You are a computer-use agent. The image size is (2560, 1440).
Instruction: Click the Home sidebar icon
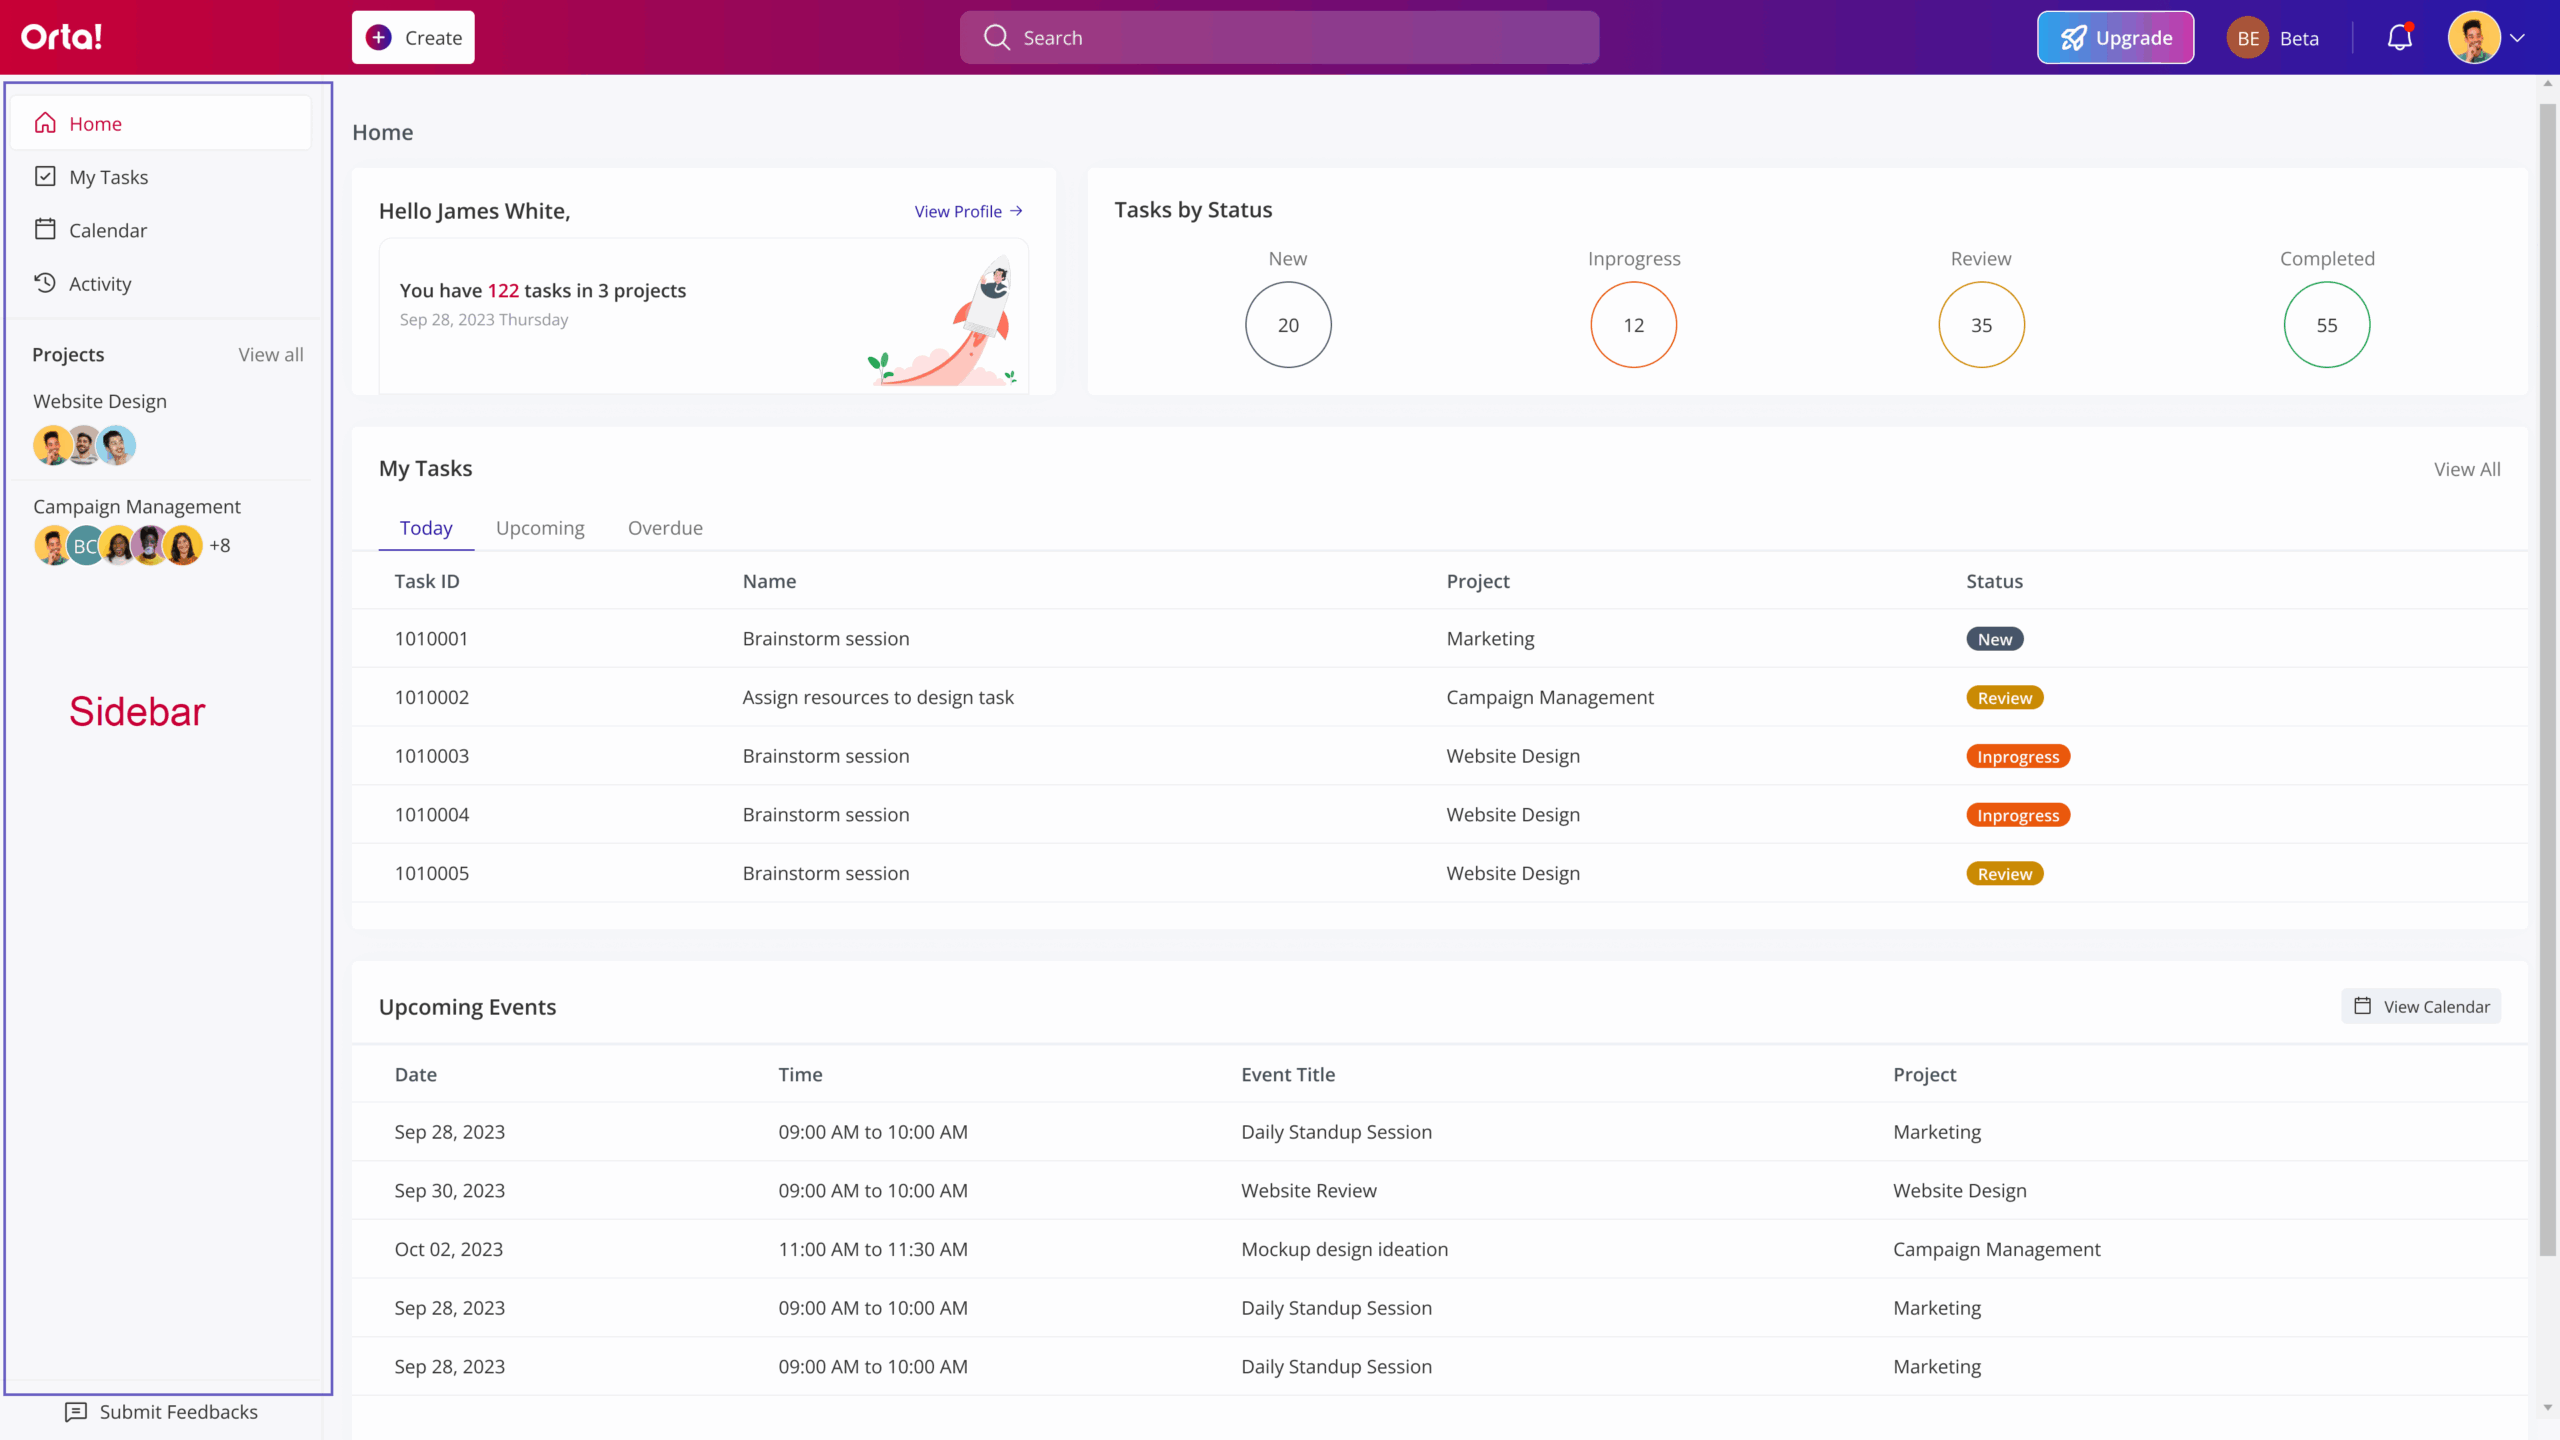click(46, 123)
